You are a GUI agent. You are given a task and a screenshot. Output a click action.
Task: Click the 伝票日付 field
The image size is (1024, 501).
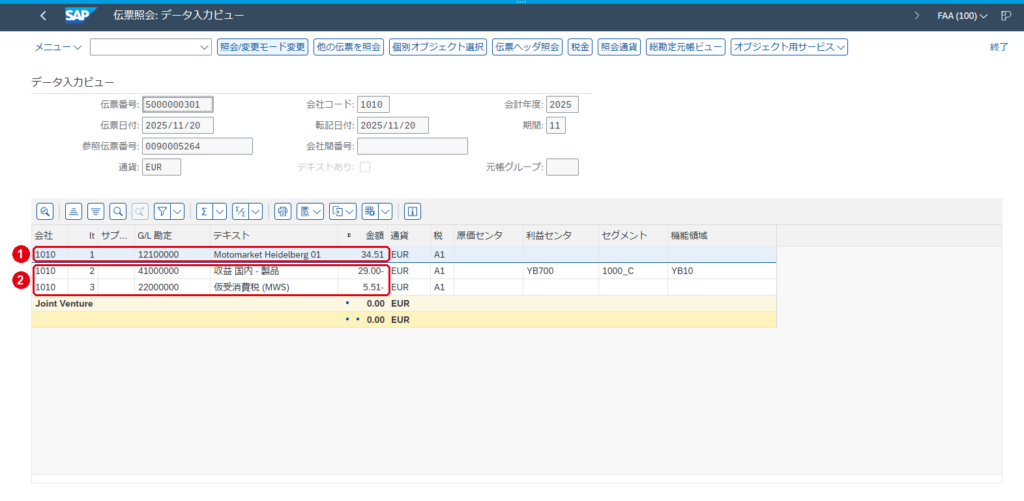point(178,125)
